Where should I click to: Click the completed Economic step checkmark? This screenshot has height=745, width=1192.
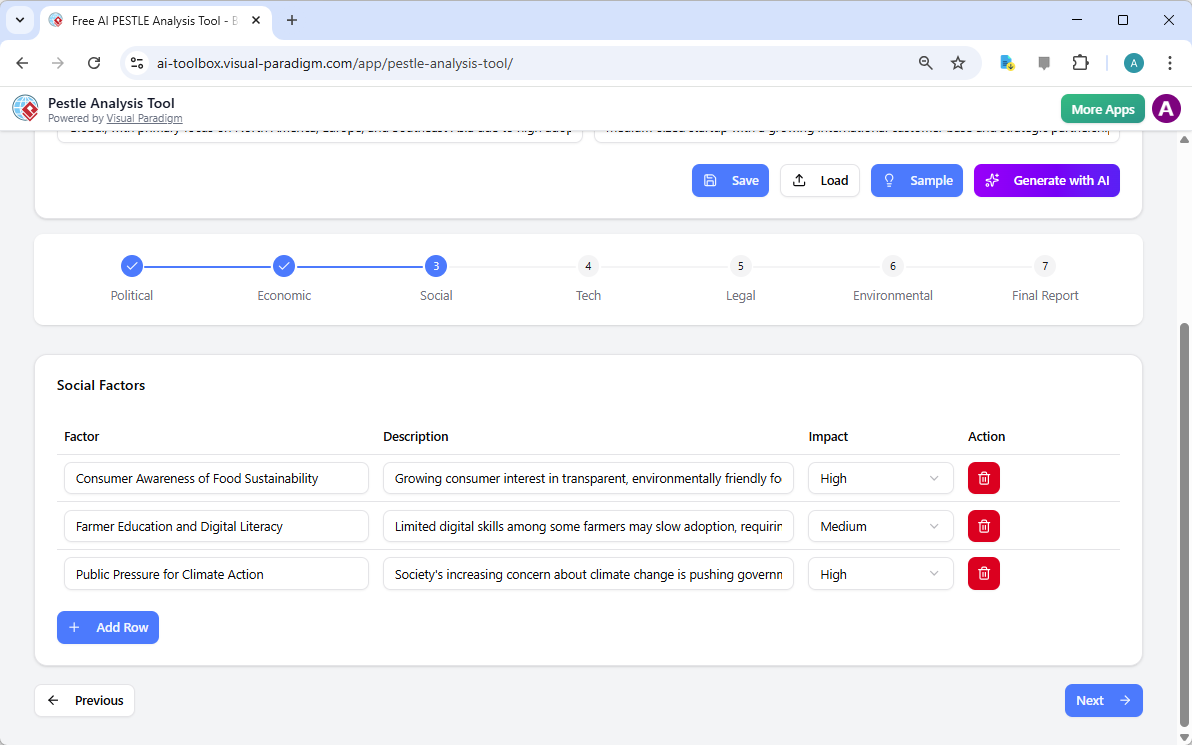click(284, 266)
